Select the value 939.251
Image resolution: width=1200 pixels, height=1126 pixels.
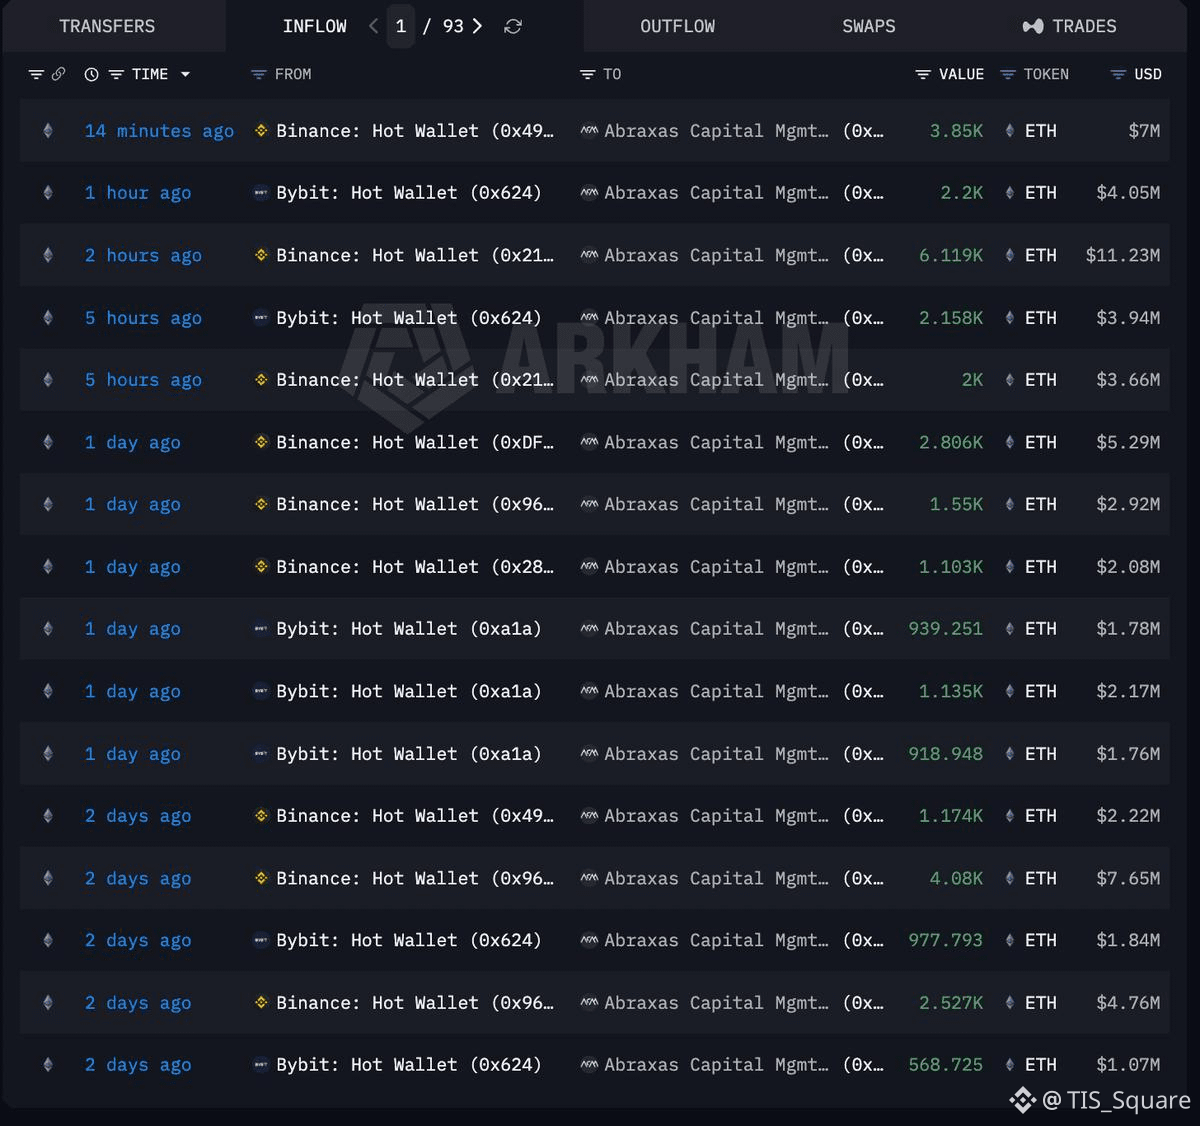946,629
